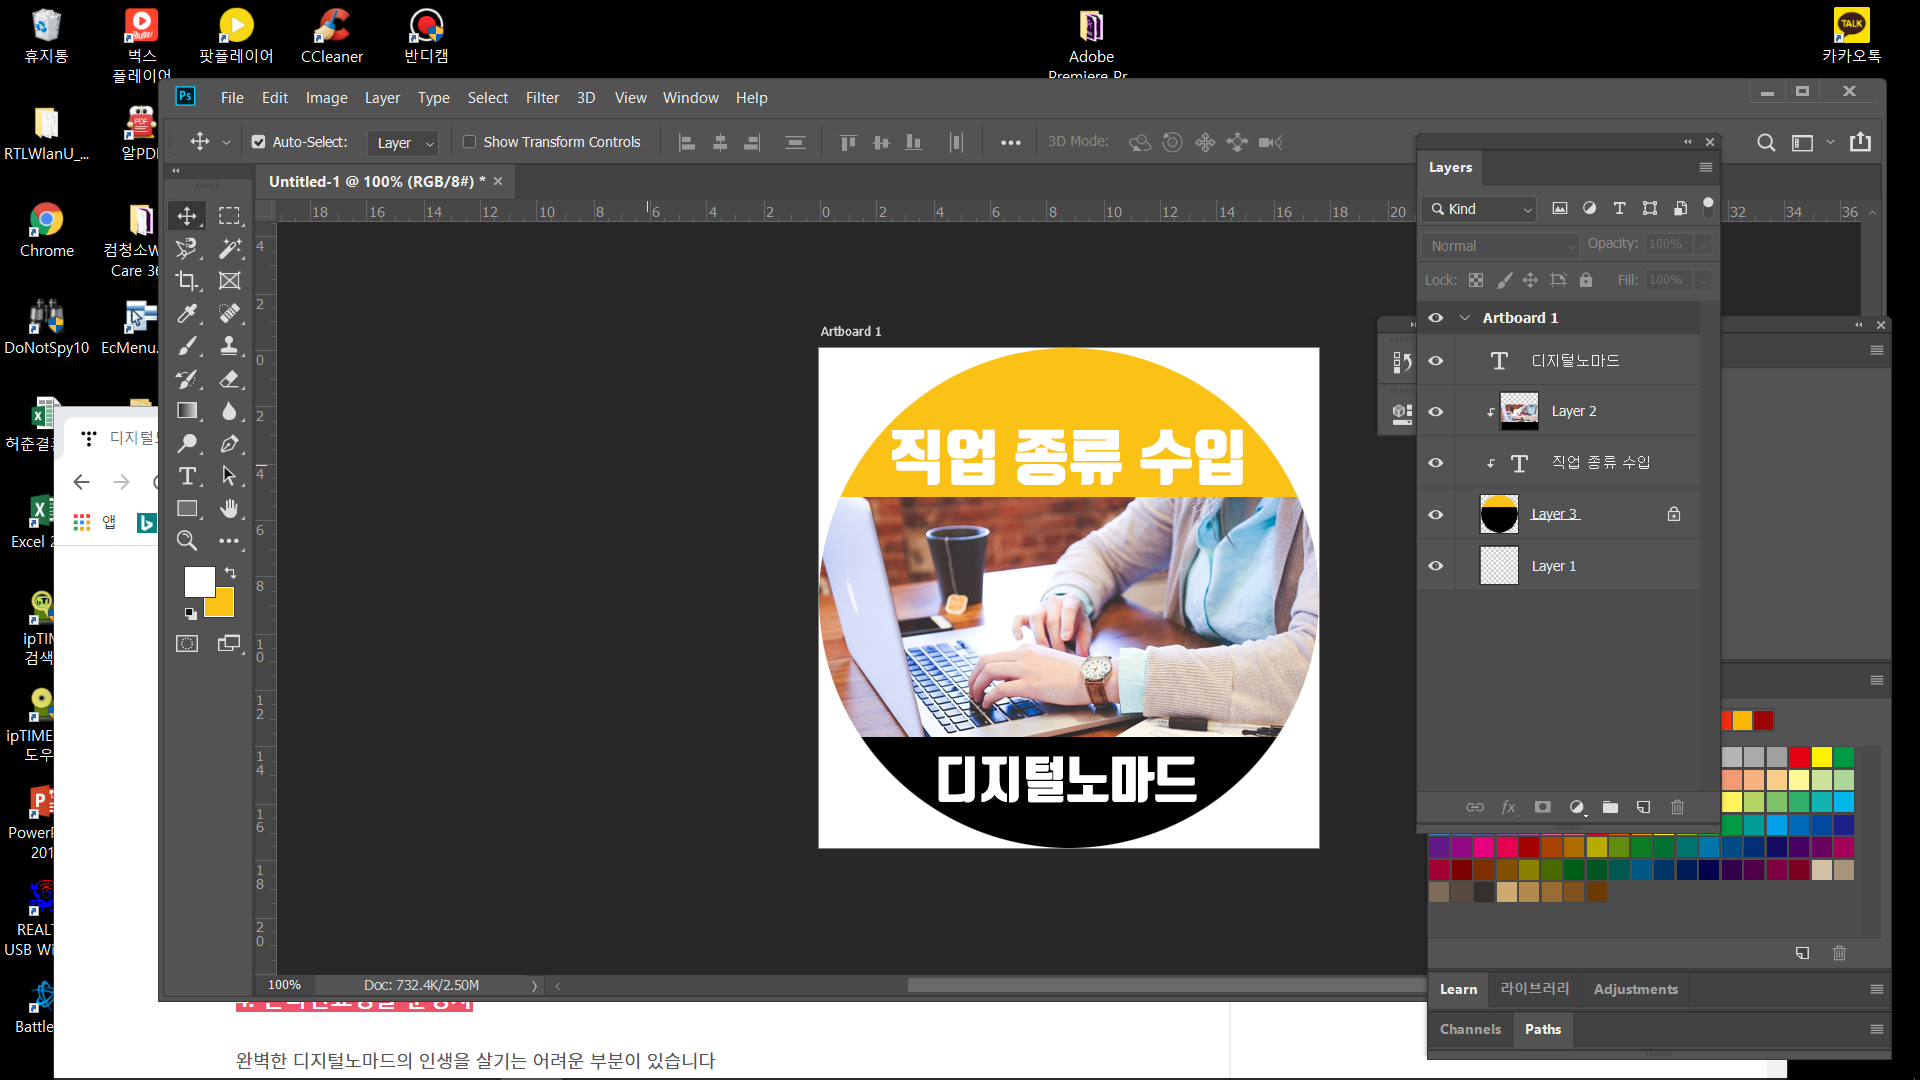The height and width of the screenshot is (1080, 1920).
Task: Click the Artboard 1 label on canvas
Action: coord(851,331)
